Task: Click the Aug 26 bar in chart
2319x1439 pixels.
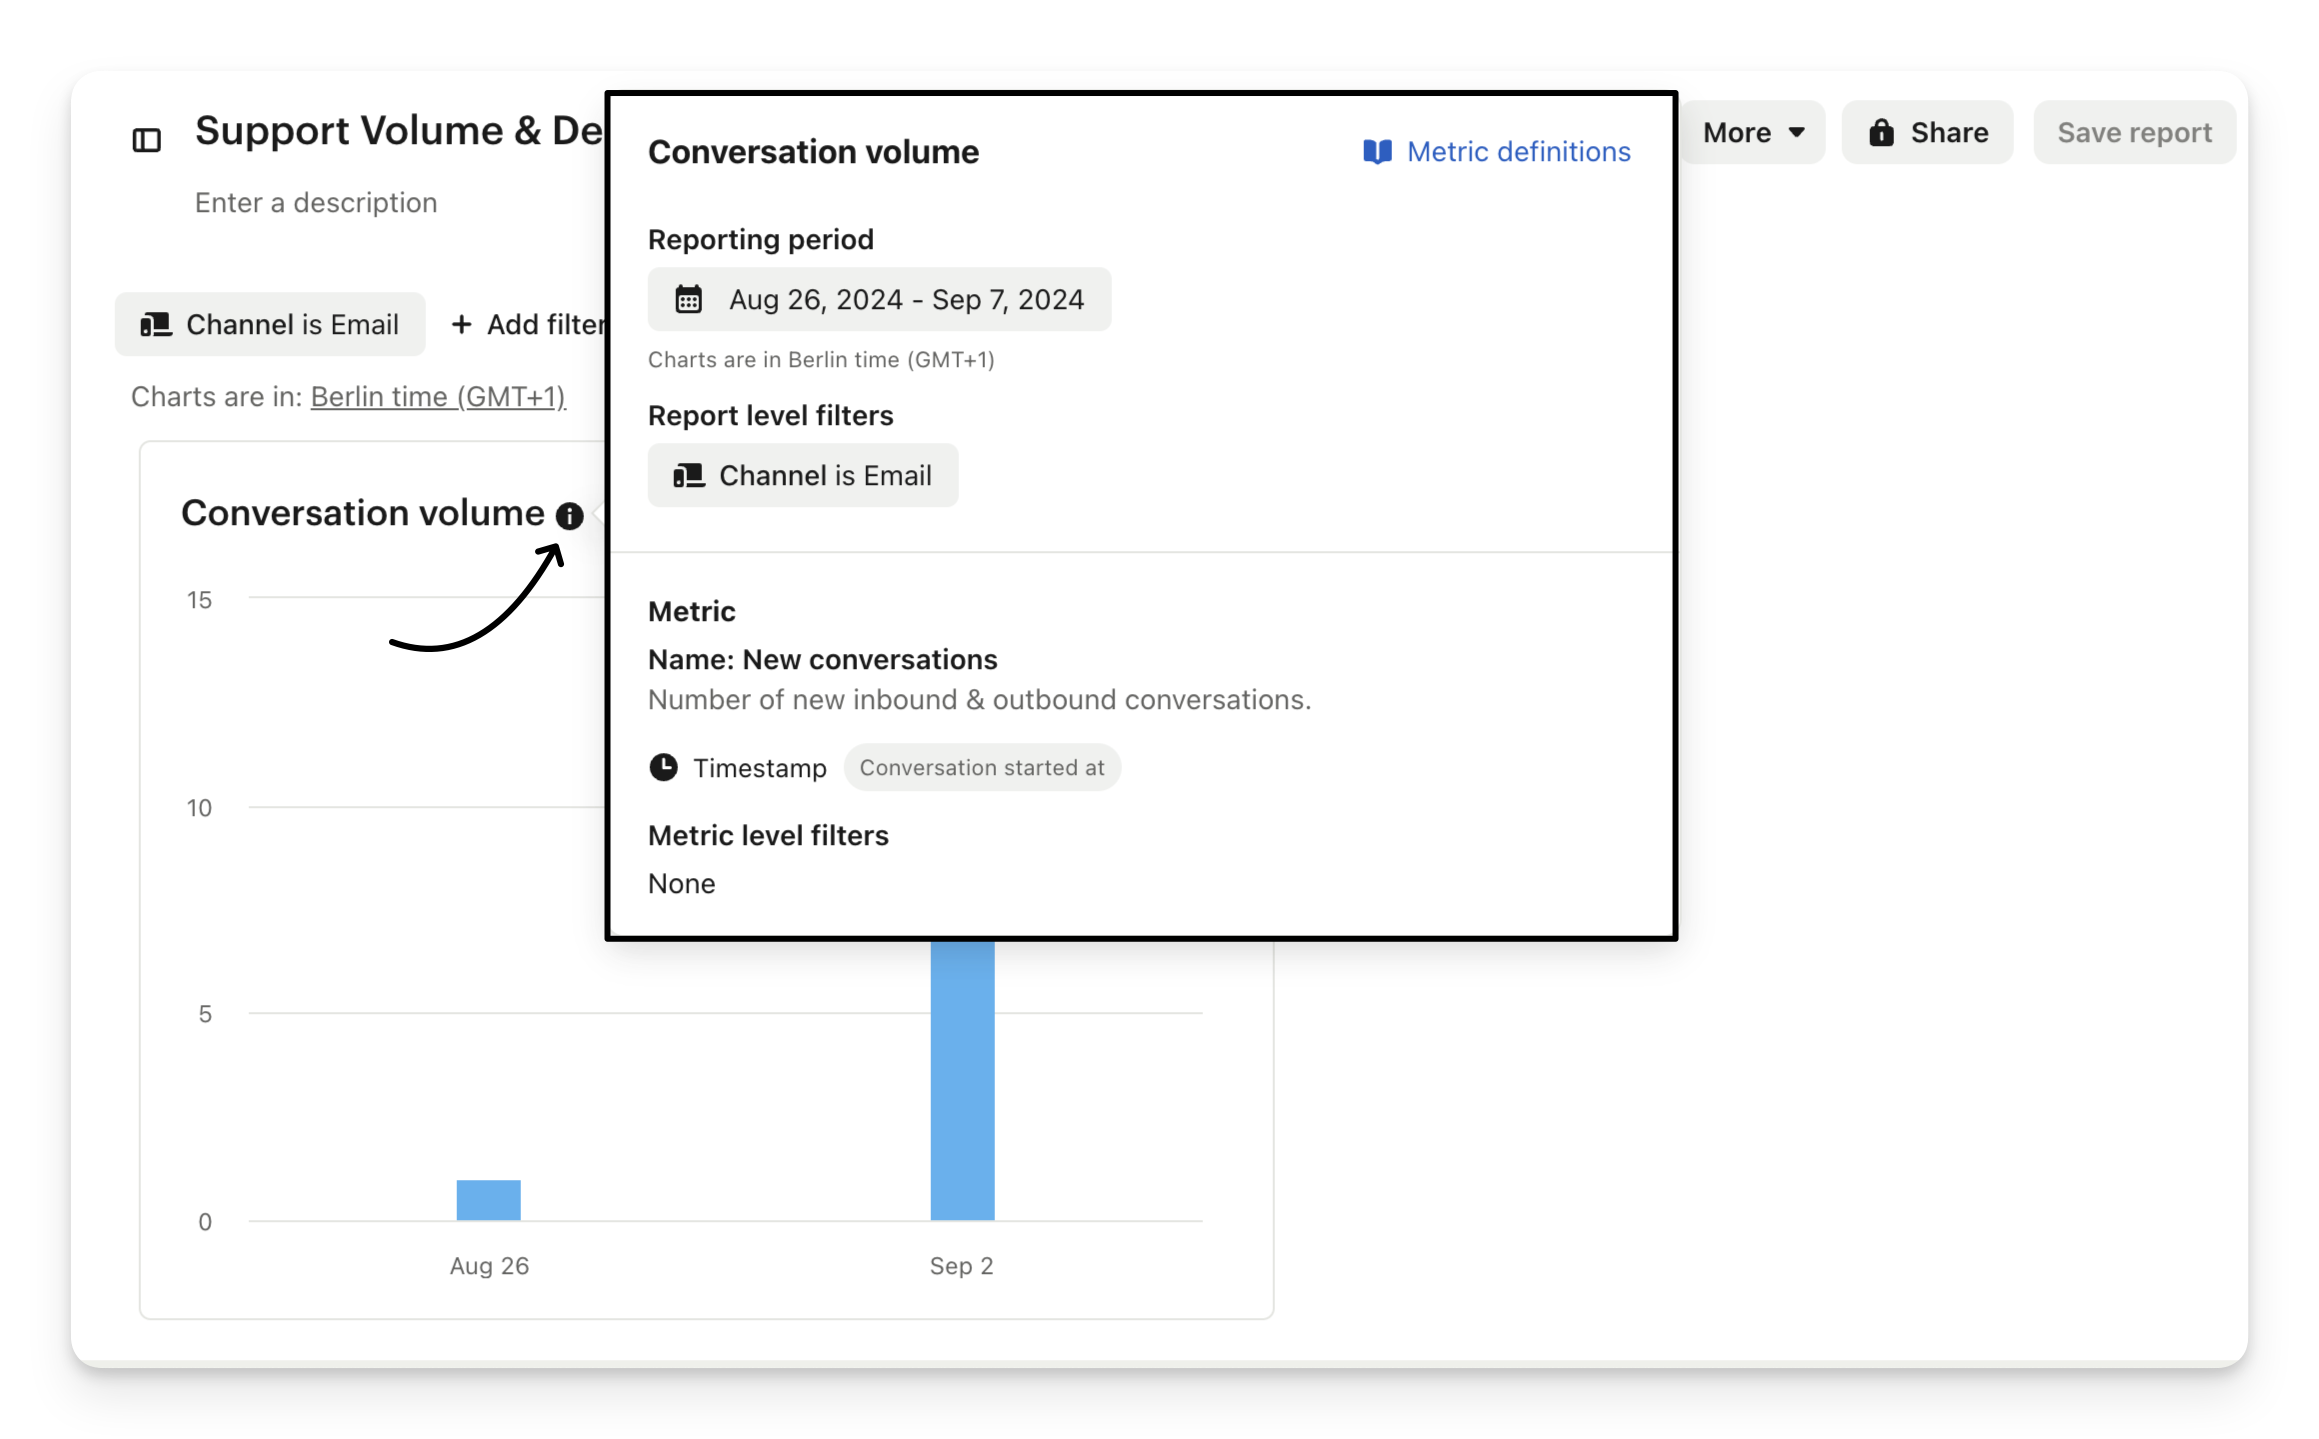Action: 489,1200
